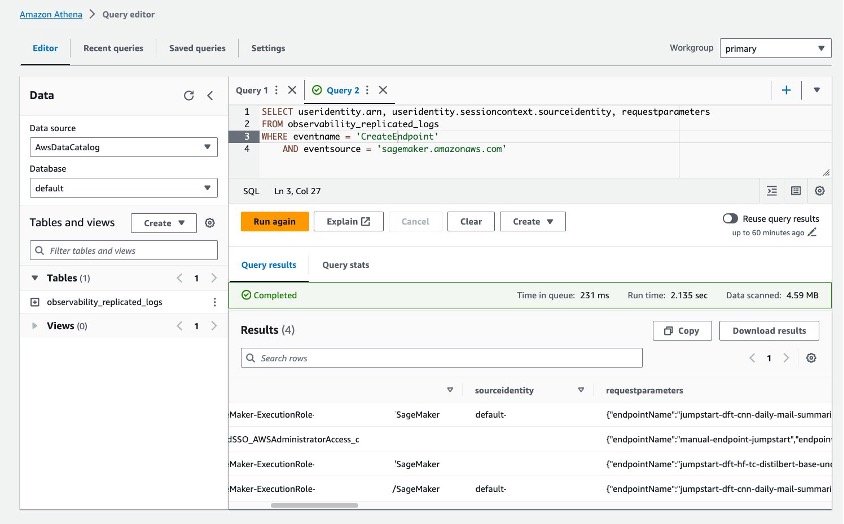The width and height of the screenshot is (844, 524).
Task: Add a new query tab
Action: [x=786, y=90]
